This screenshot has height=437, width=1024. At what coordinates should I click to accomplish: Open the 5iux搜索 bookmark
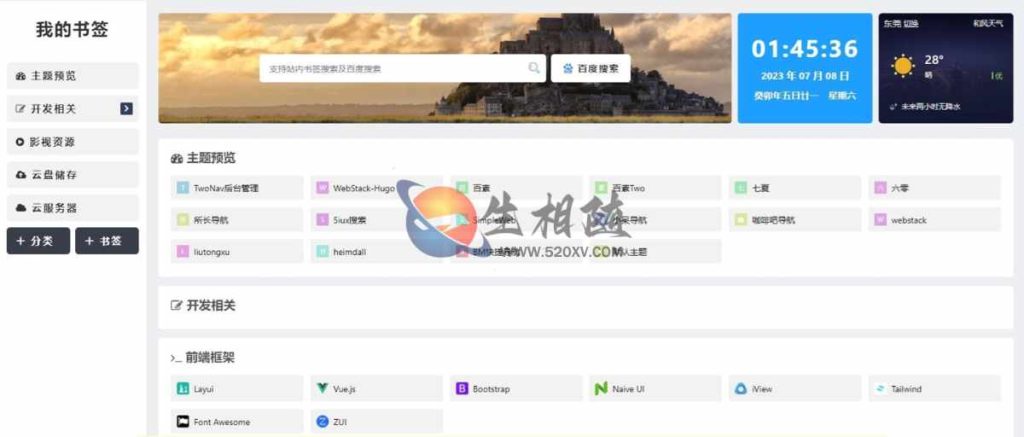click(x=377, y=220)
